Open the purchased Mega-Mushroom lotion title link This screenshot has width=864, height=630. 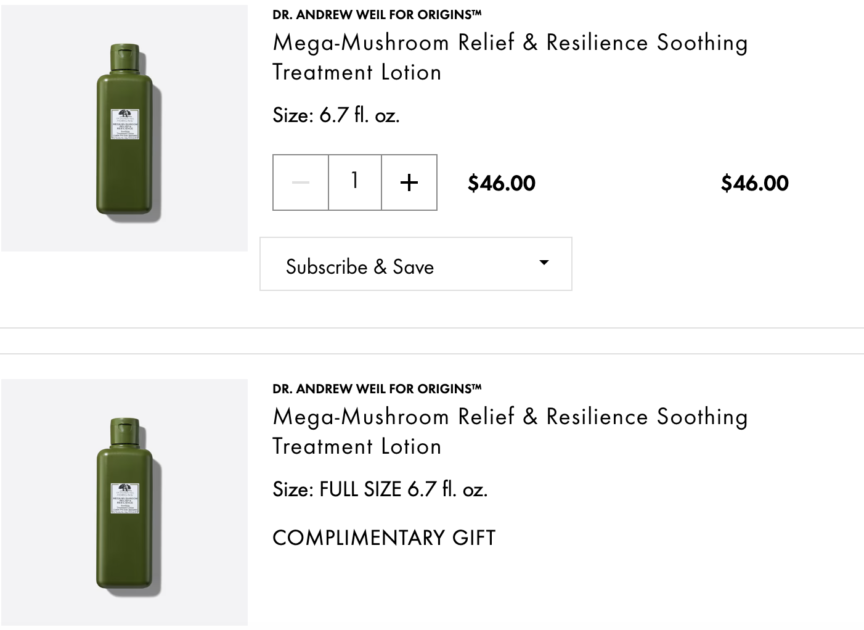point(509,57)
